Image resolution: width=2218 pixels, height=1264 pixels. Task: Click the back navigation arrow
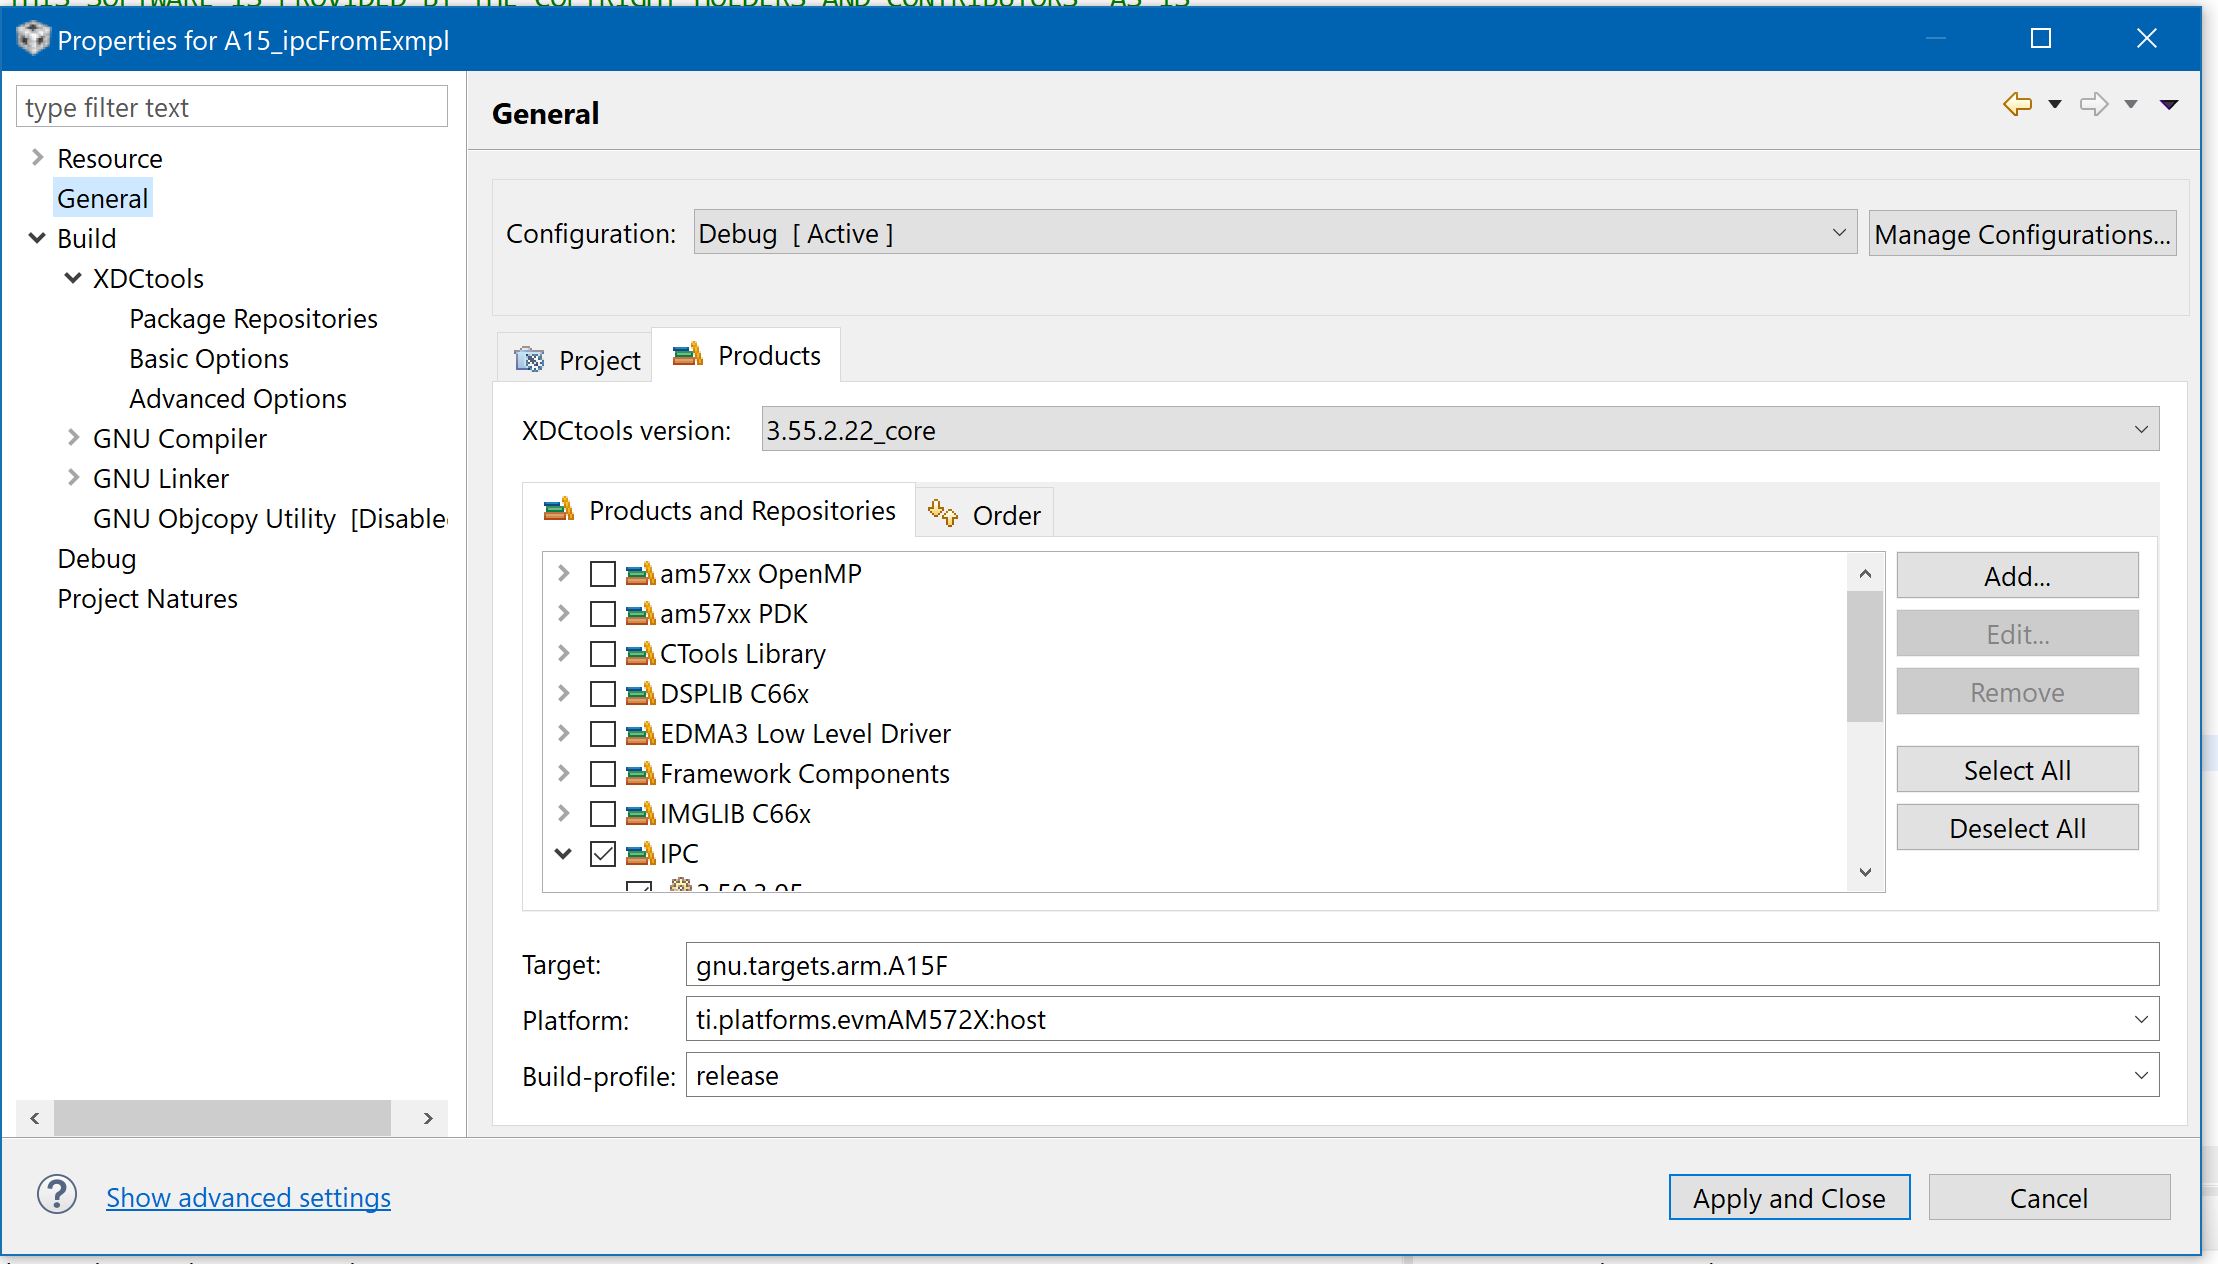[2016, 103]
